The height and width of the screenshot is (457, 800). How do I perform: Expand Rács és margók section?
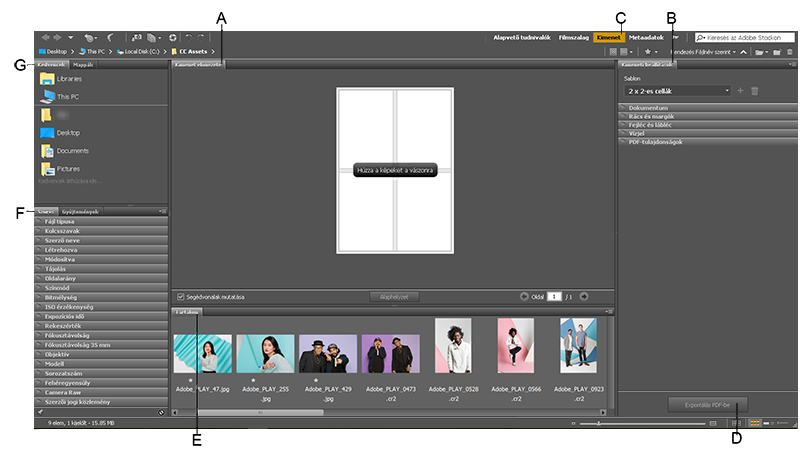click(x=708, y=116)
